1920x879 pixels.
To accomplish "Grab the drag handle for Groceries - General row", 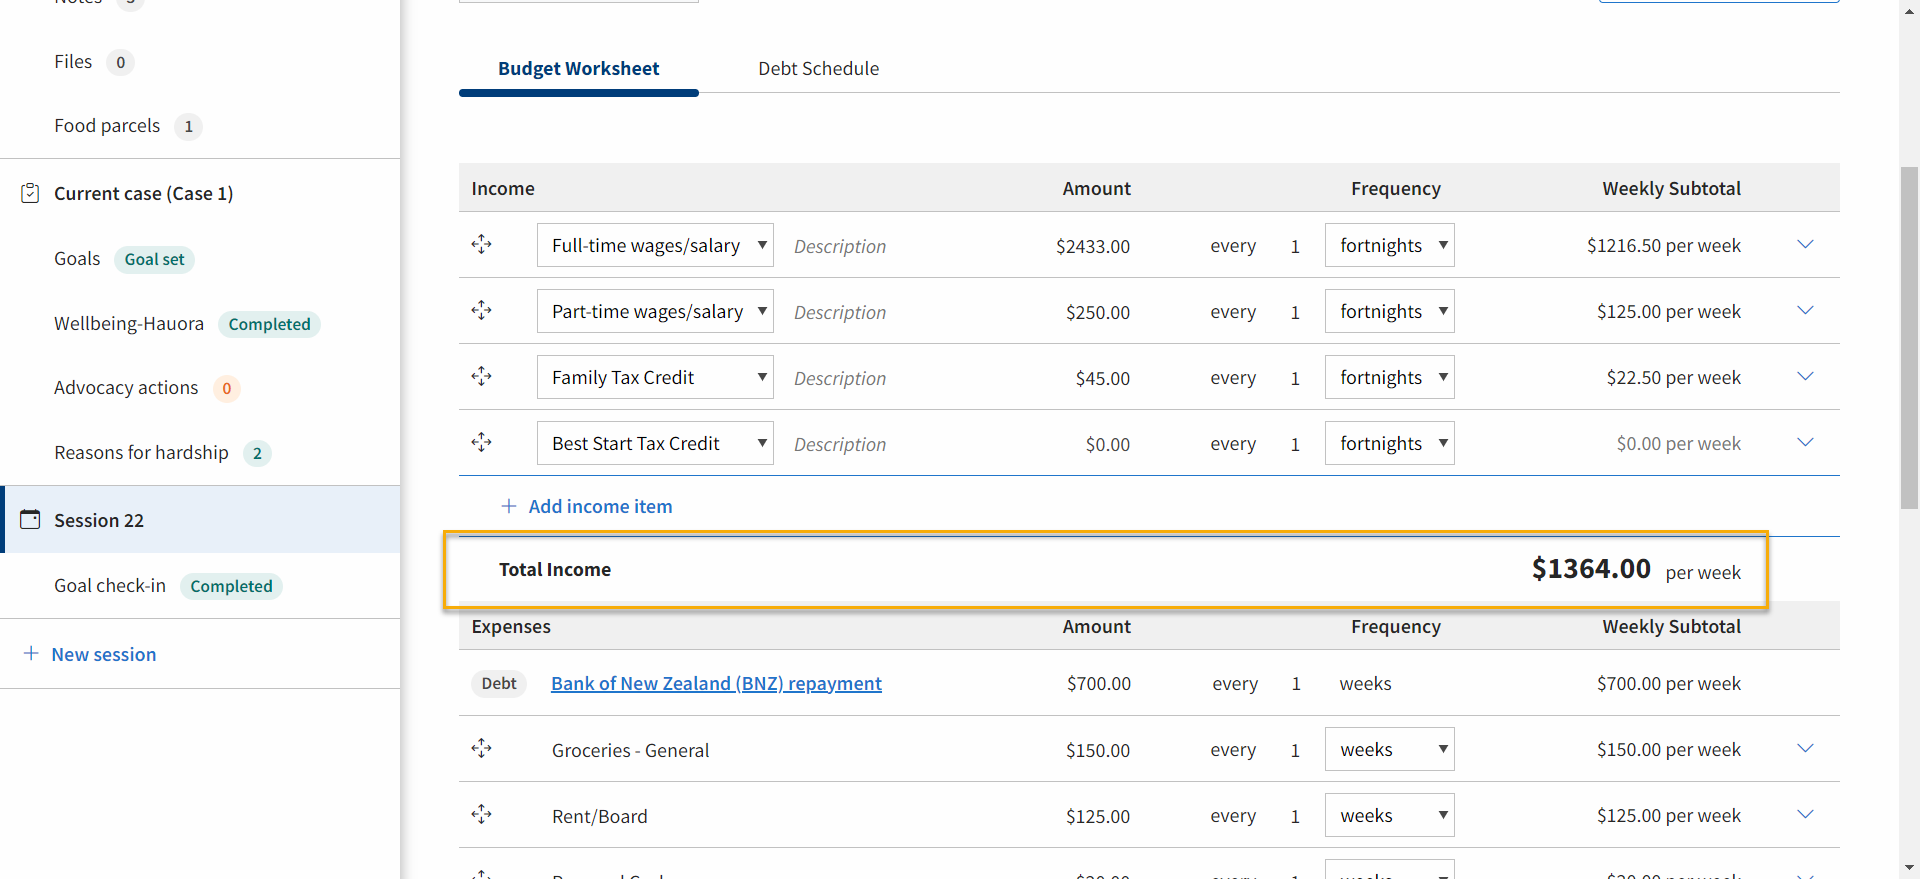I will point(481,748).
